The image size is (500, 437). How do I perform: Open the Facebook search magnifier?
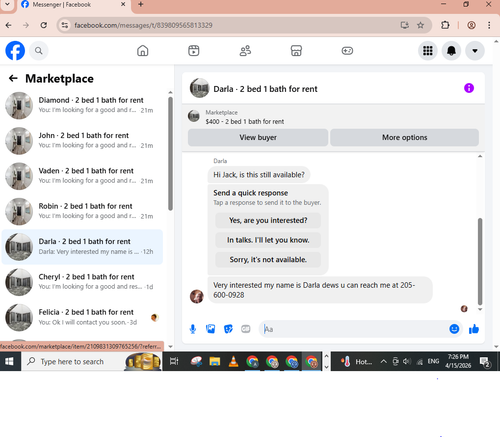click(x=39, y=51)
